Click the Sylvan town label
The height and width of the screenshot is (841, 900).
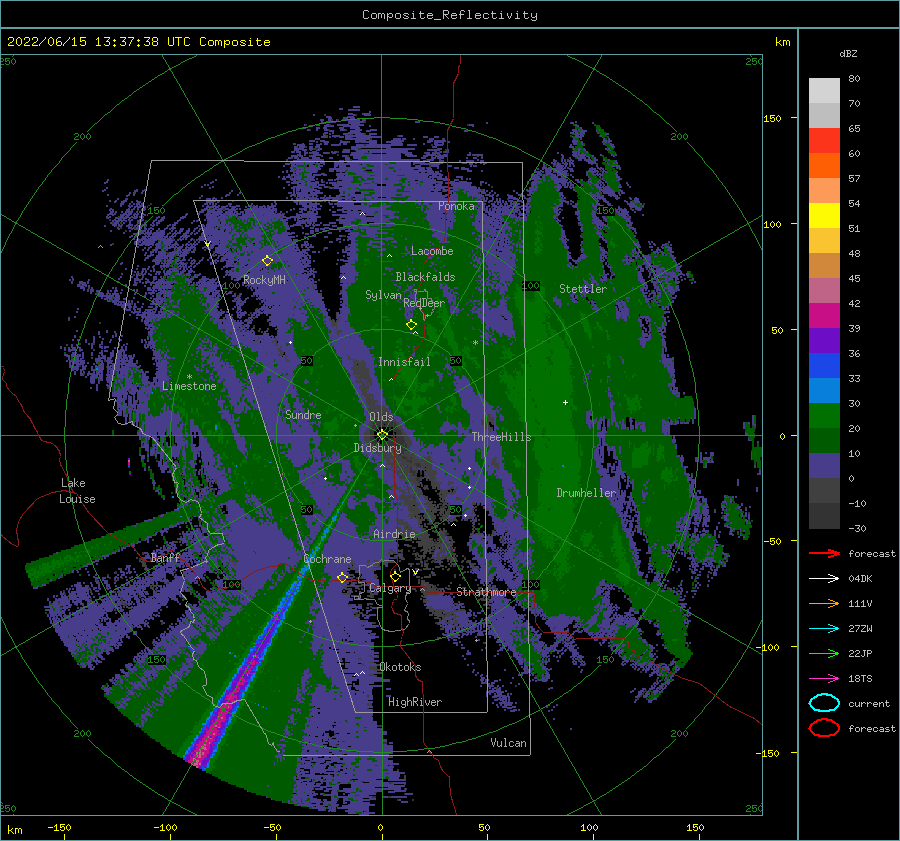[383, 295]
